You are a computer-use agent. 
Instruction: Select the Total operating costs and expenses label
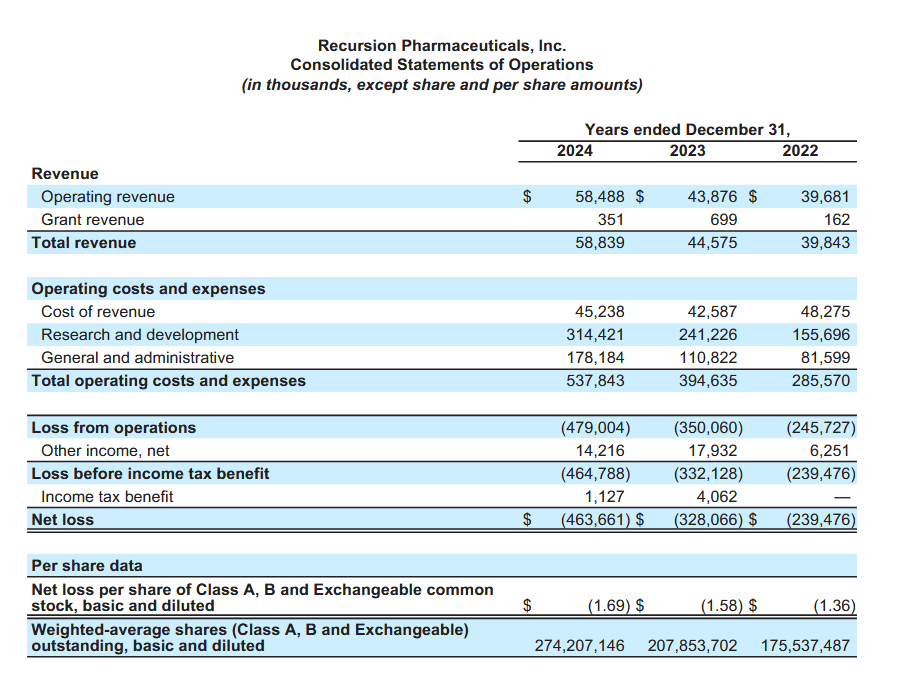pyautogui.click(x=169, y=381)
